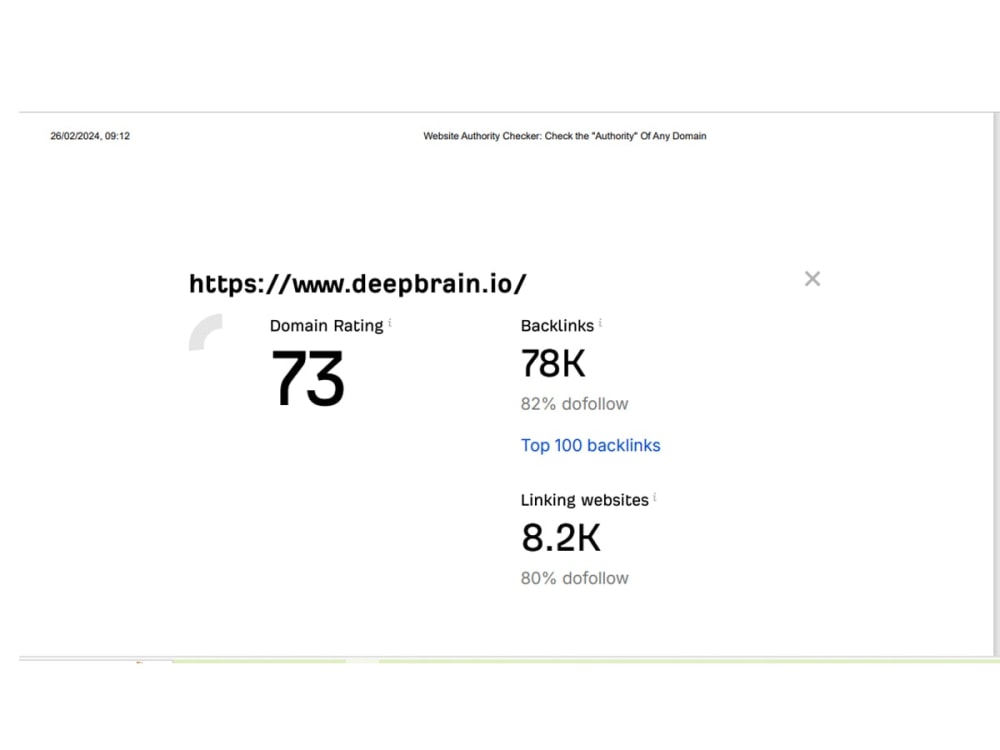Click the Linking websites label
Viewport: 1000px width, 750px height.
(x=584, y=500)
